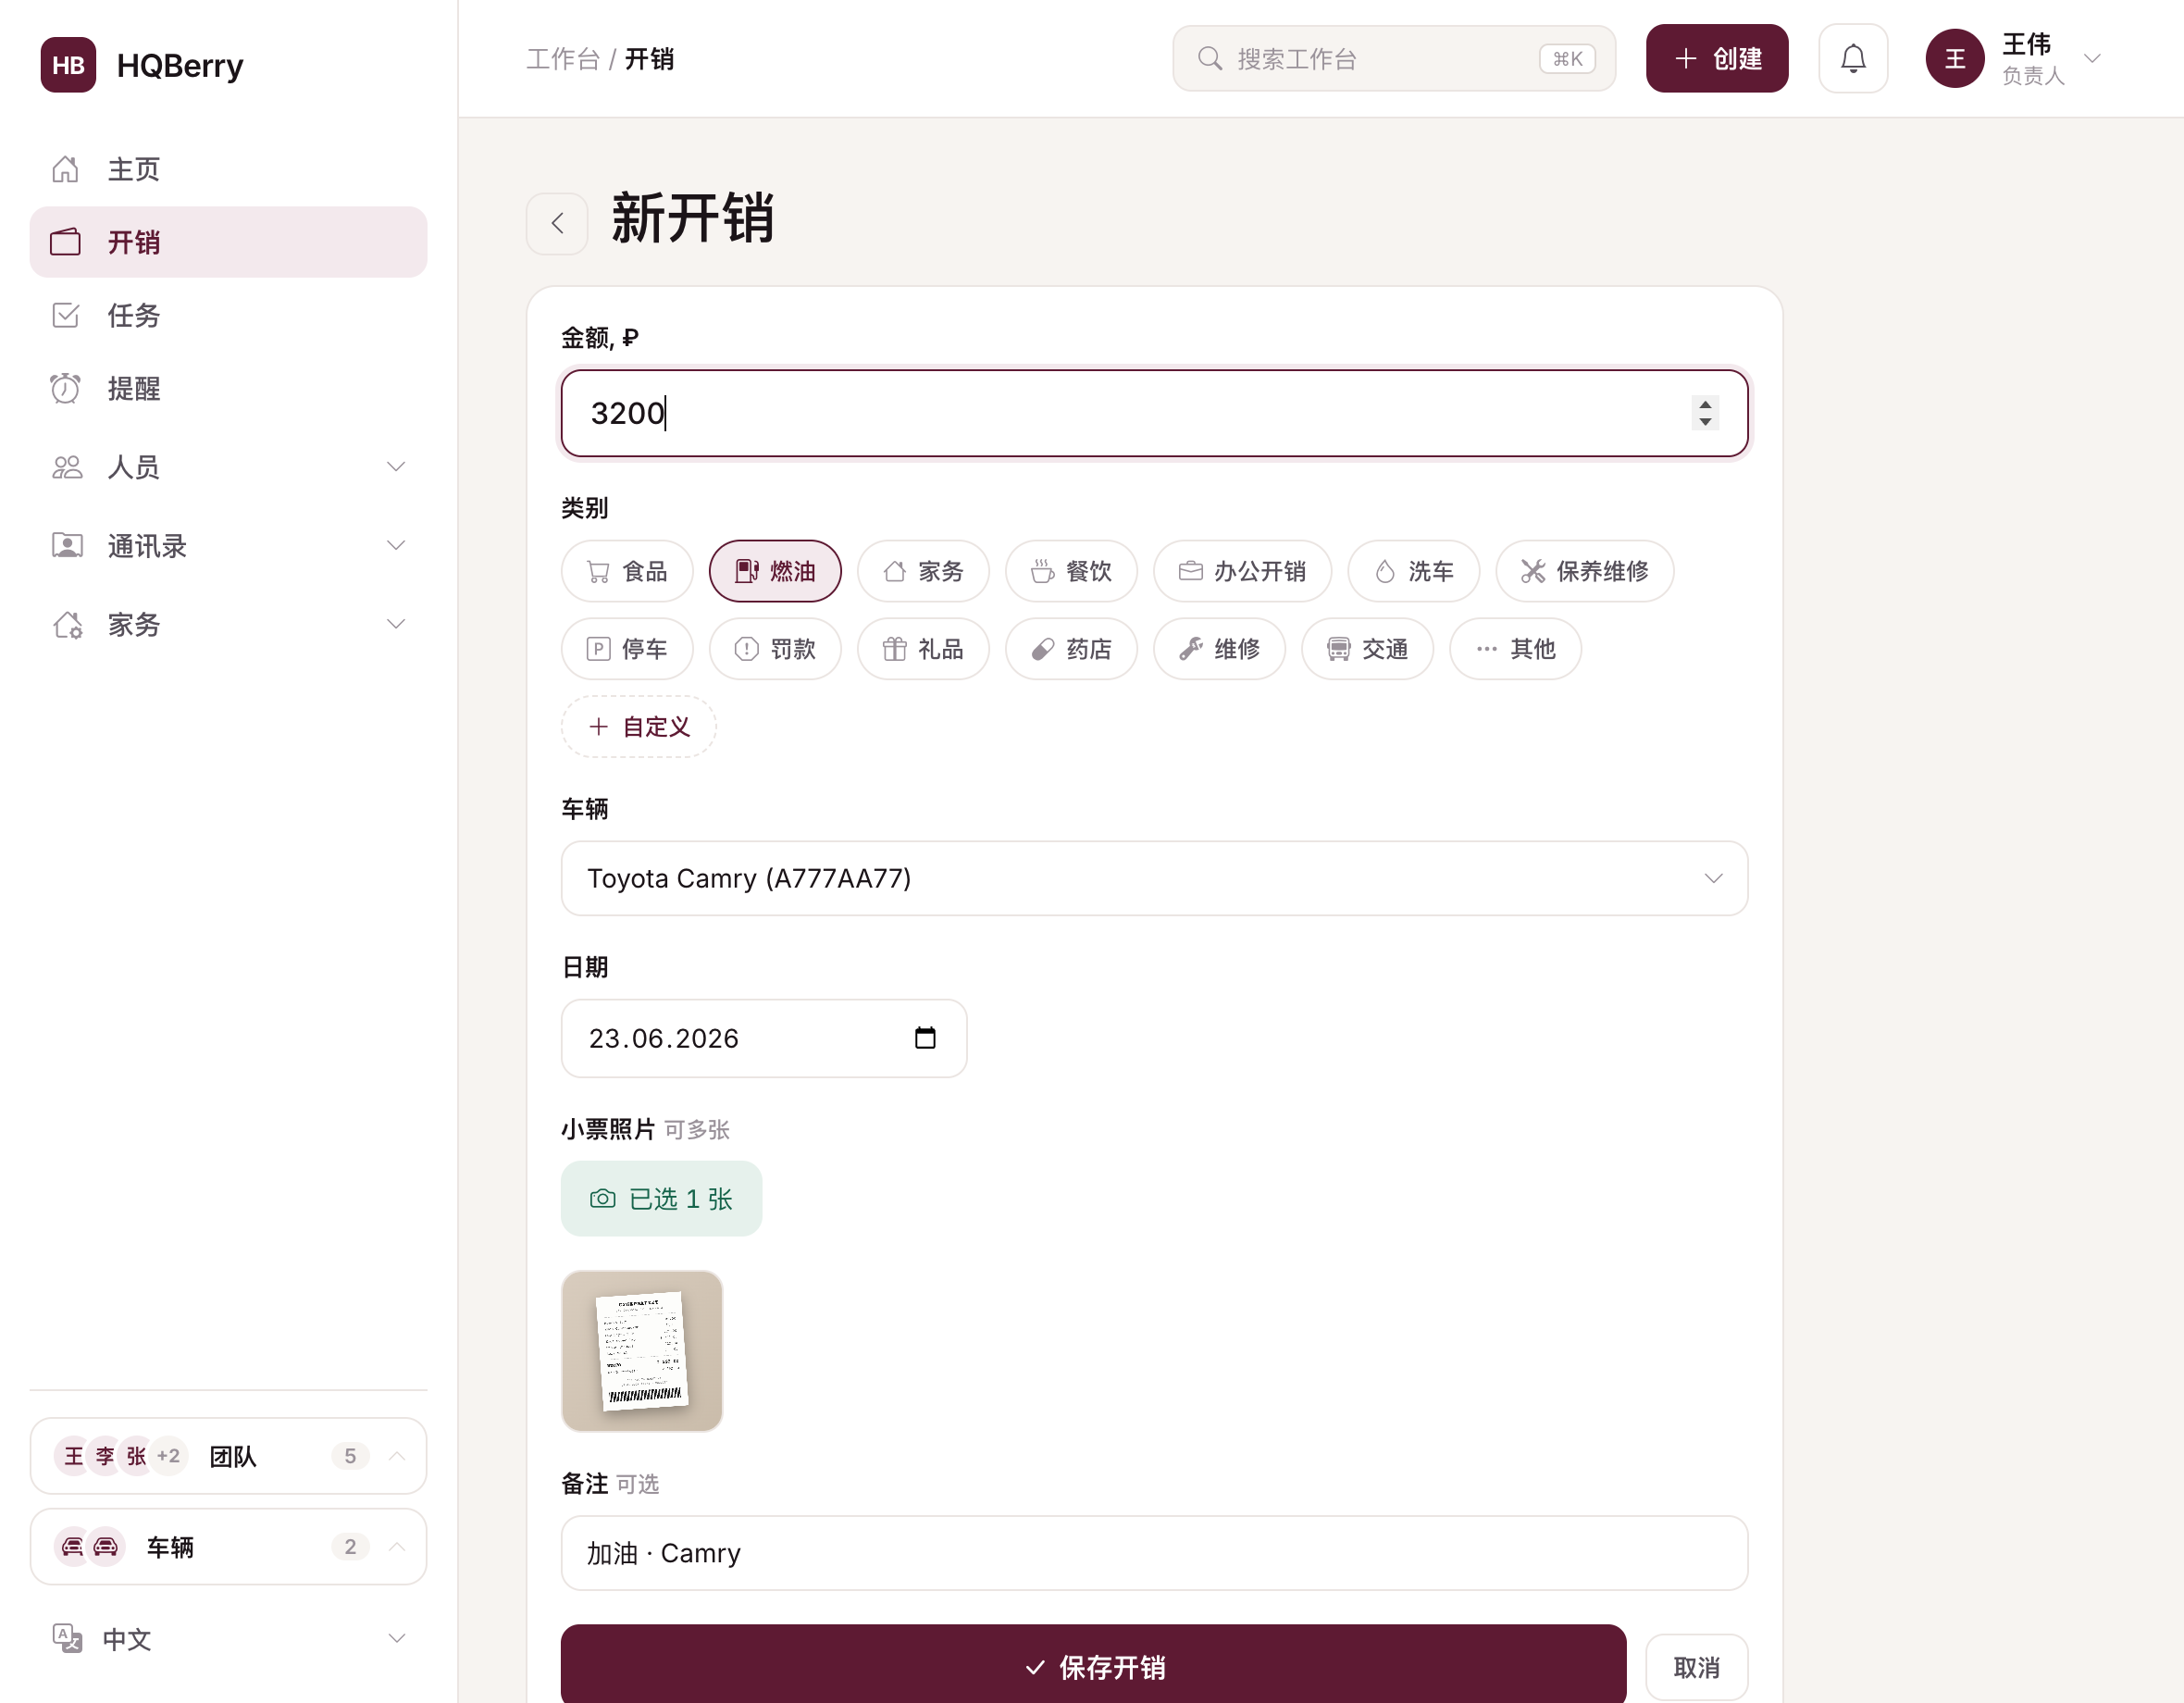Image resolution: width=2184 pixels, height=1703 pixels.
Task: Click the 通讯录 contacts icon
Action: [67, 545]
